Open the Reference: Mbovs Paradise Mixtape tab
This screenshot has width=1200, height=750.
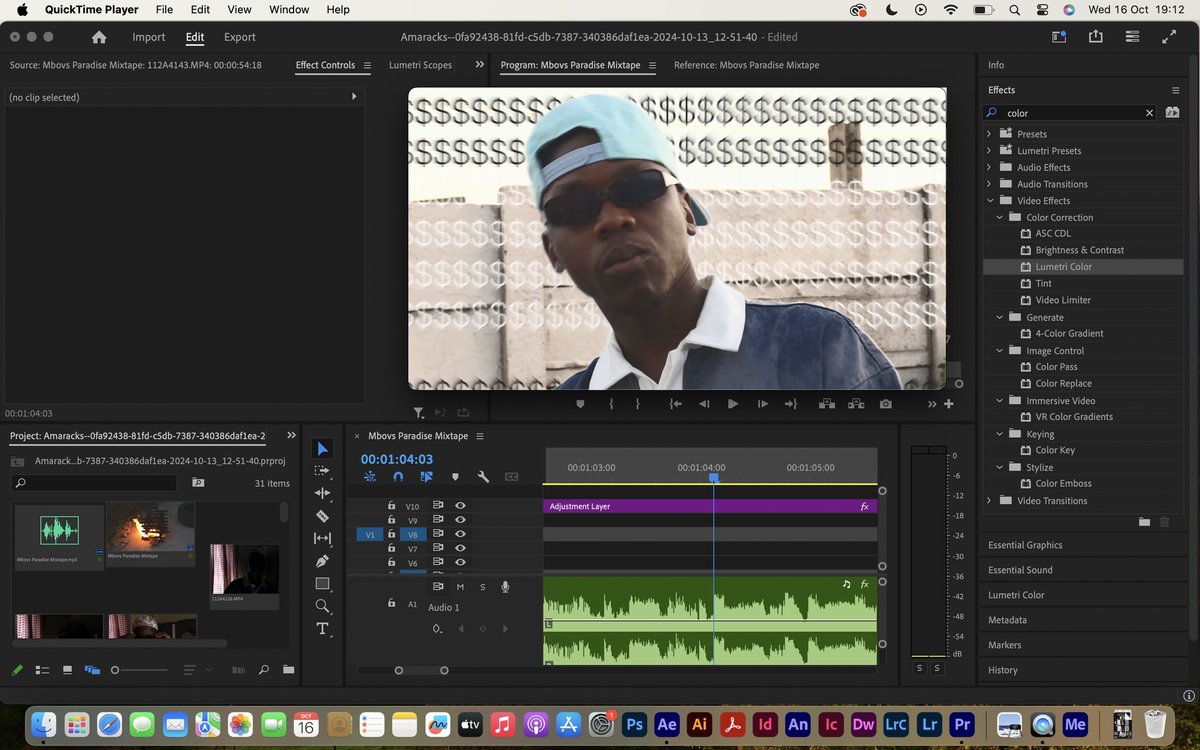tap(746, 65)
